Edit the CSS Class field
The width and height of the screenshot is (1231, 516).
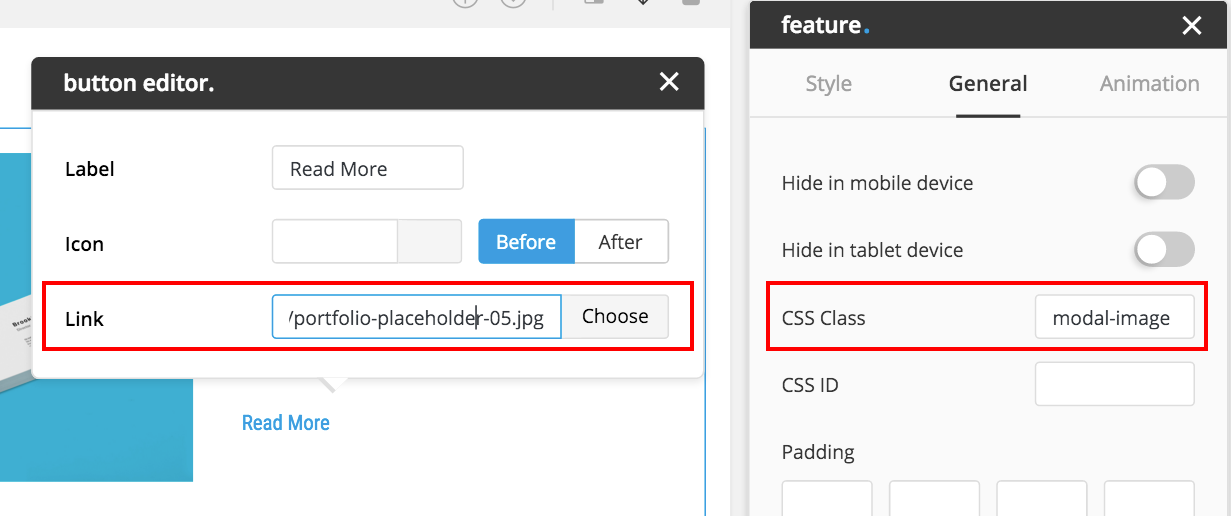click(x=1114, y=318)
